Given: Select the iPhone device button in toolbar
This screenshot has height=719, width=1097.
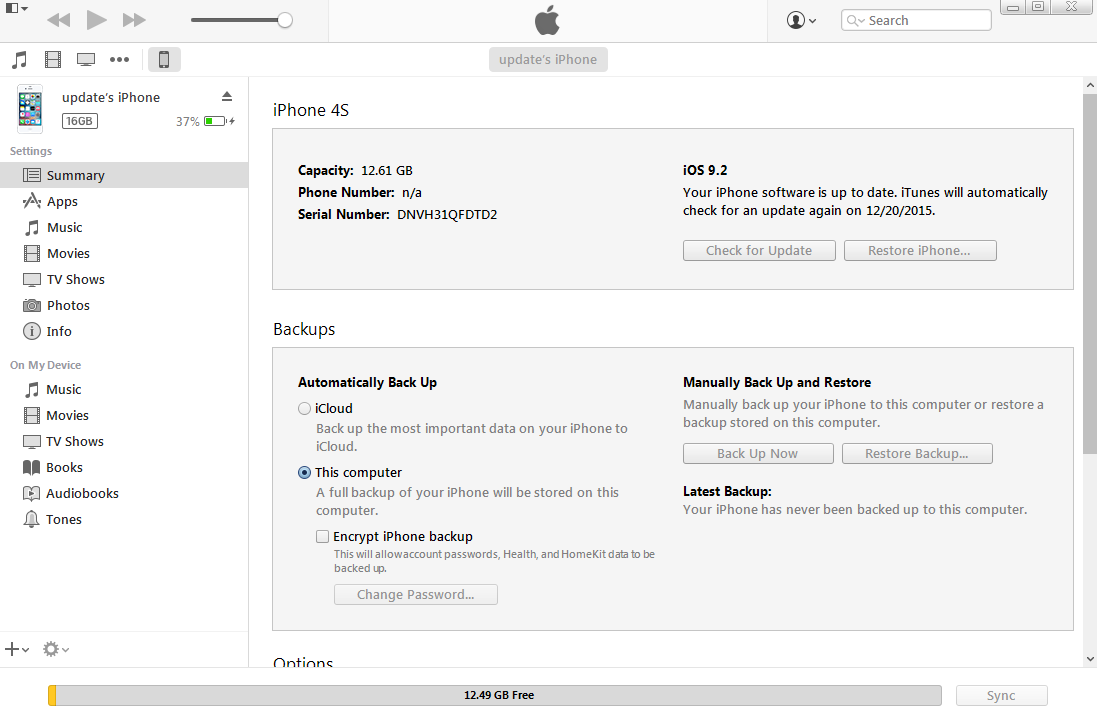Looking at the screenshot, I should [164, 59].
